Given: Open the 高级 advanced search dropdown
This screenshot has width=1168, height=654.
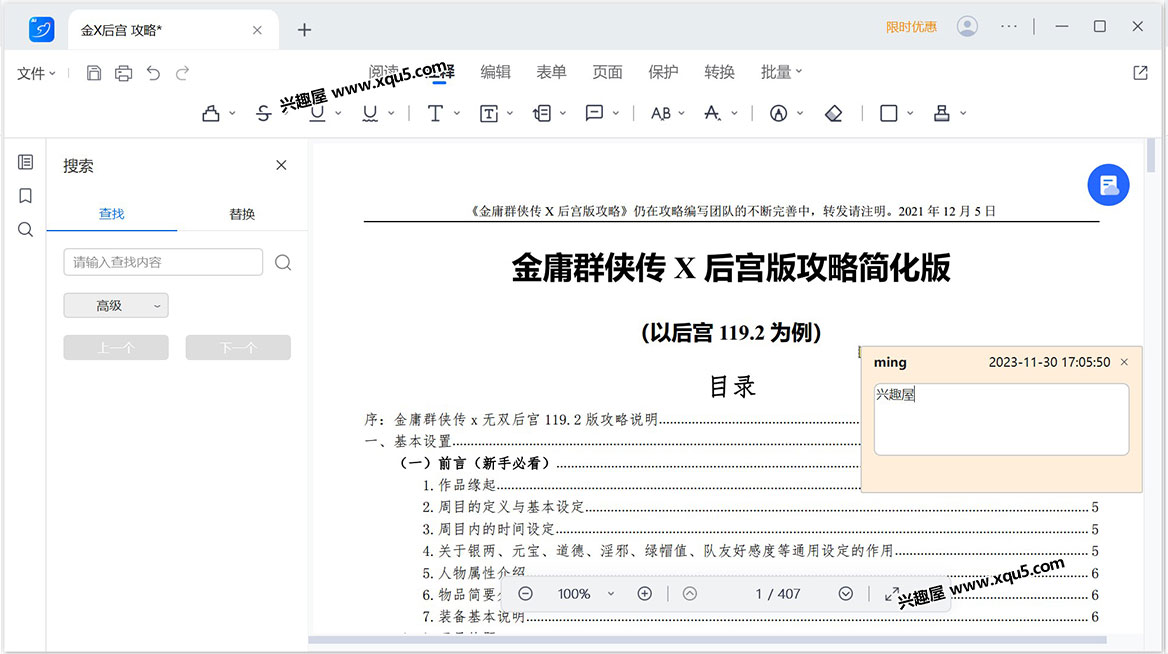Looking at the screenshot, I should [x=116, y=305].
